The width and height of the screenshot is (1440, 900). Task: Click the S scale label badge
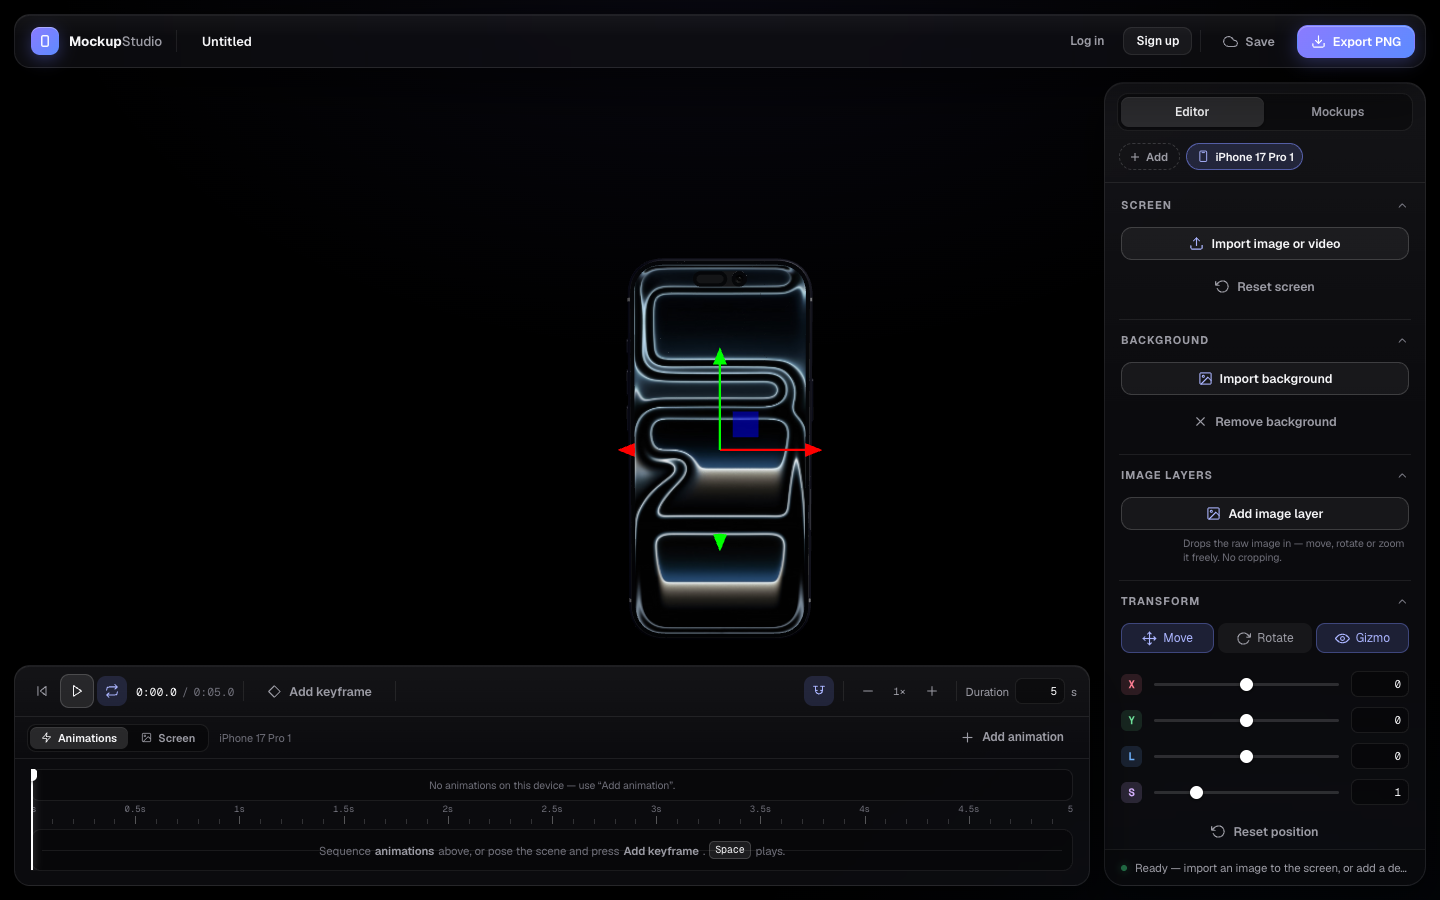point(1132,792)
